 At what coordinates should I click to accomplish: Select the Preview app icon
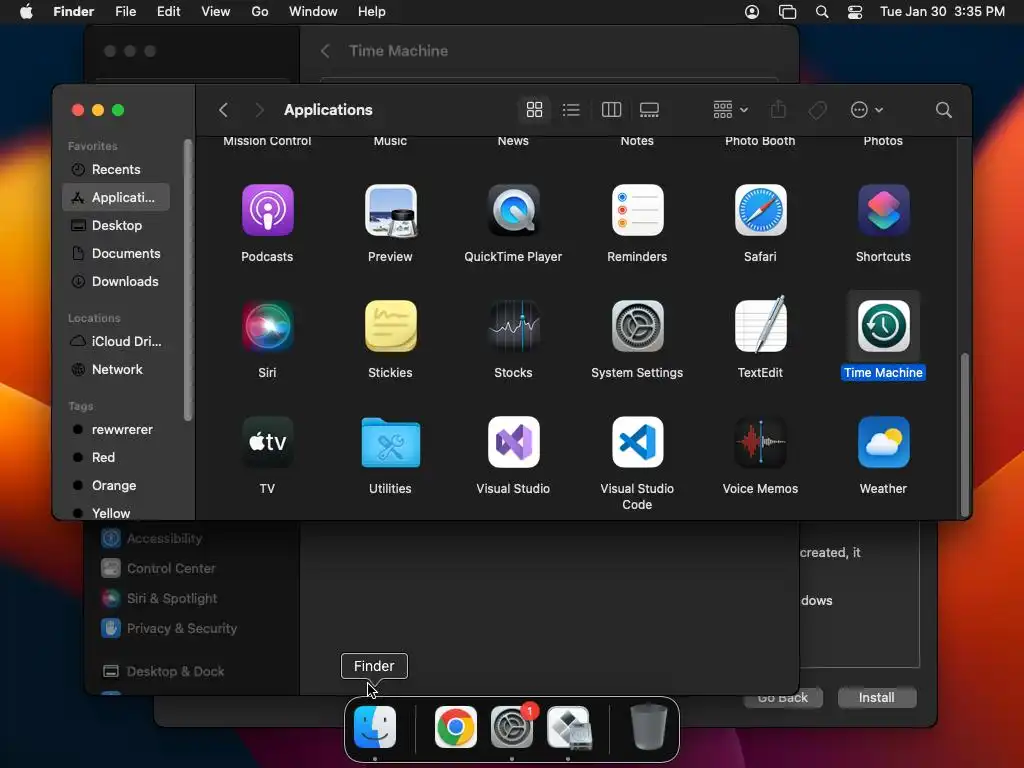pyautogui.click(x=390, y=210)
